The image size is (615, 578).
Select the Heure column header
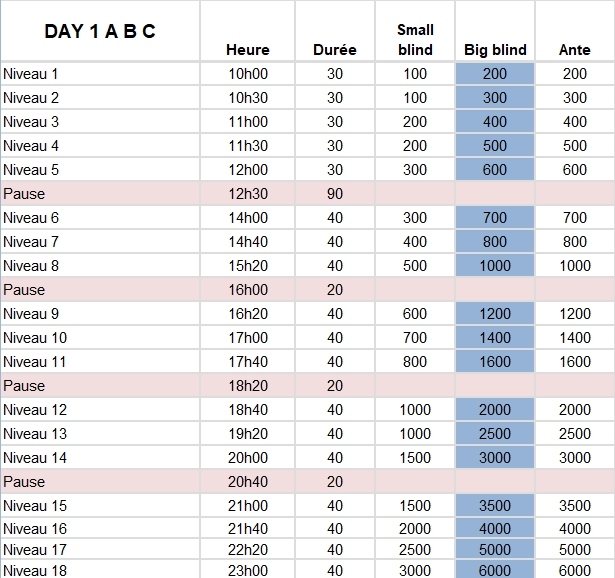coord(248,50)
